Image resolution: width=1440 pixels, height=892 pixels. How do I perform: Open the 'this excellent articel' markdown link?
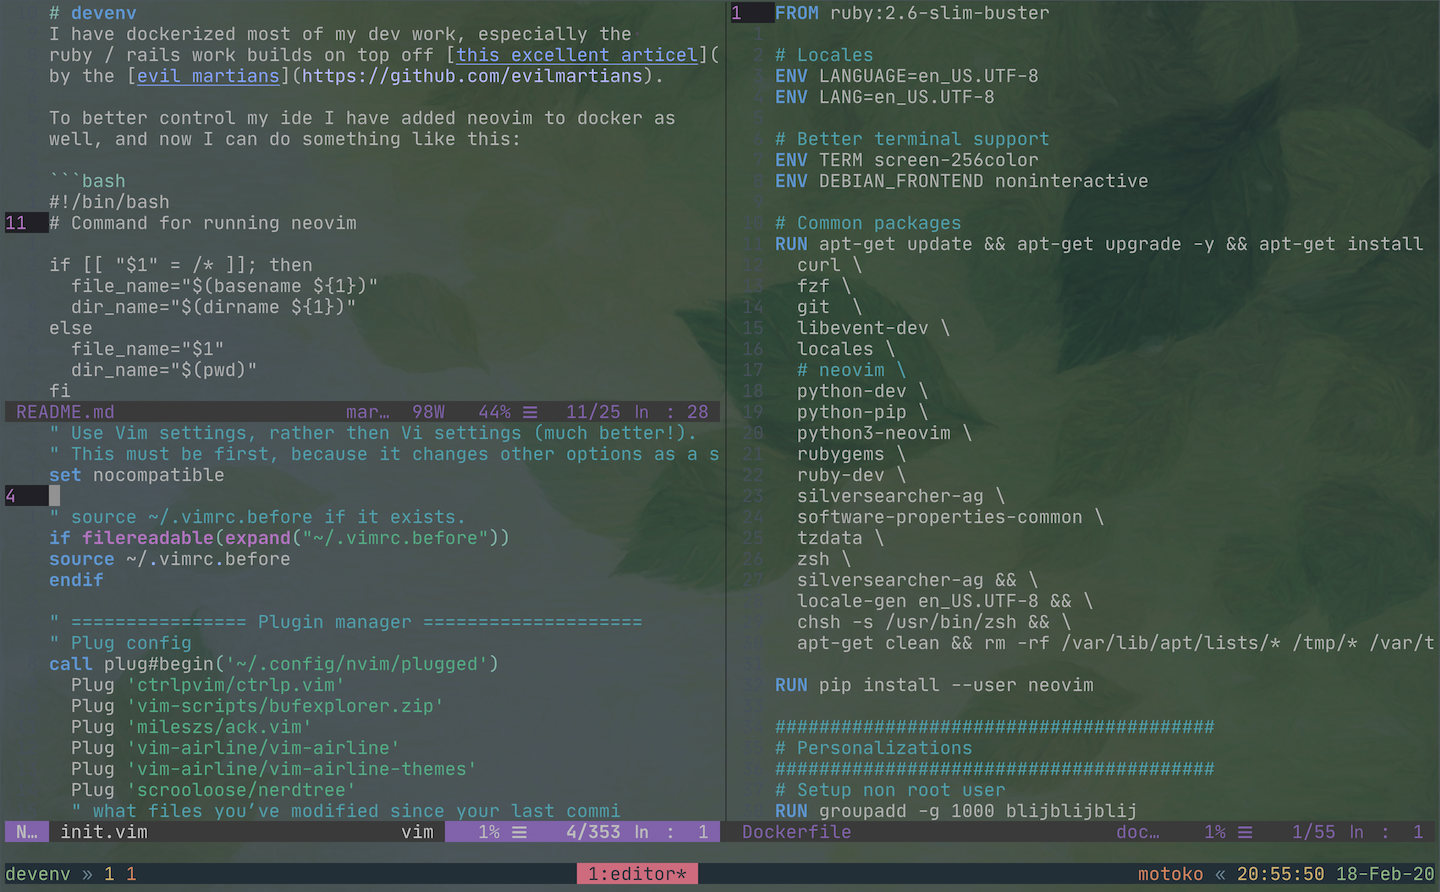[577, 55]
